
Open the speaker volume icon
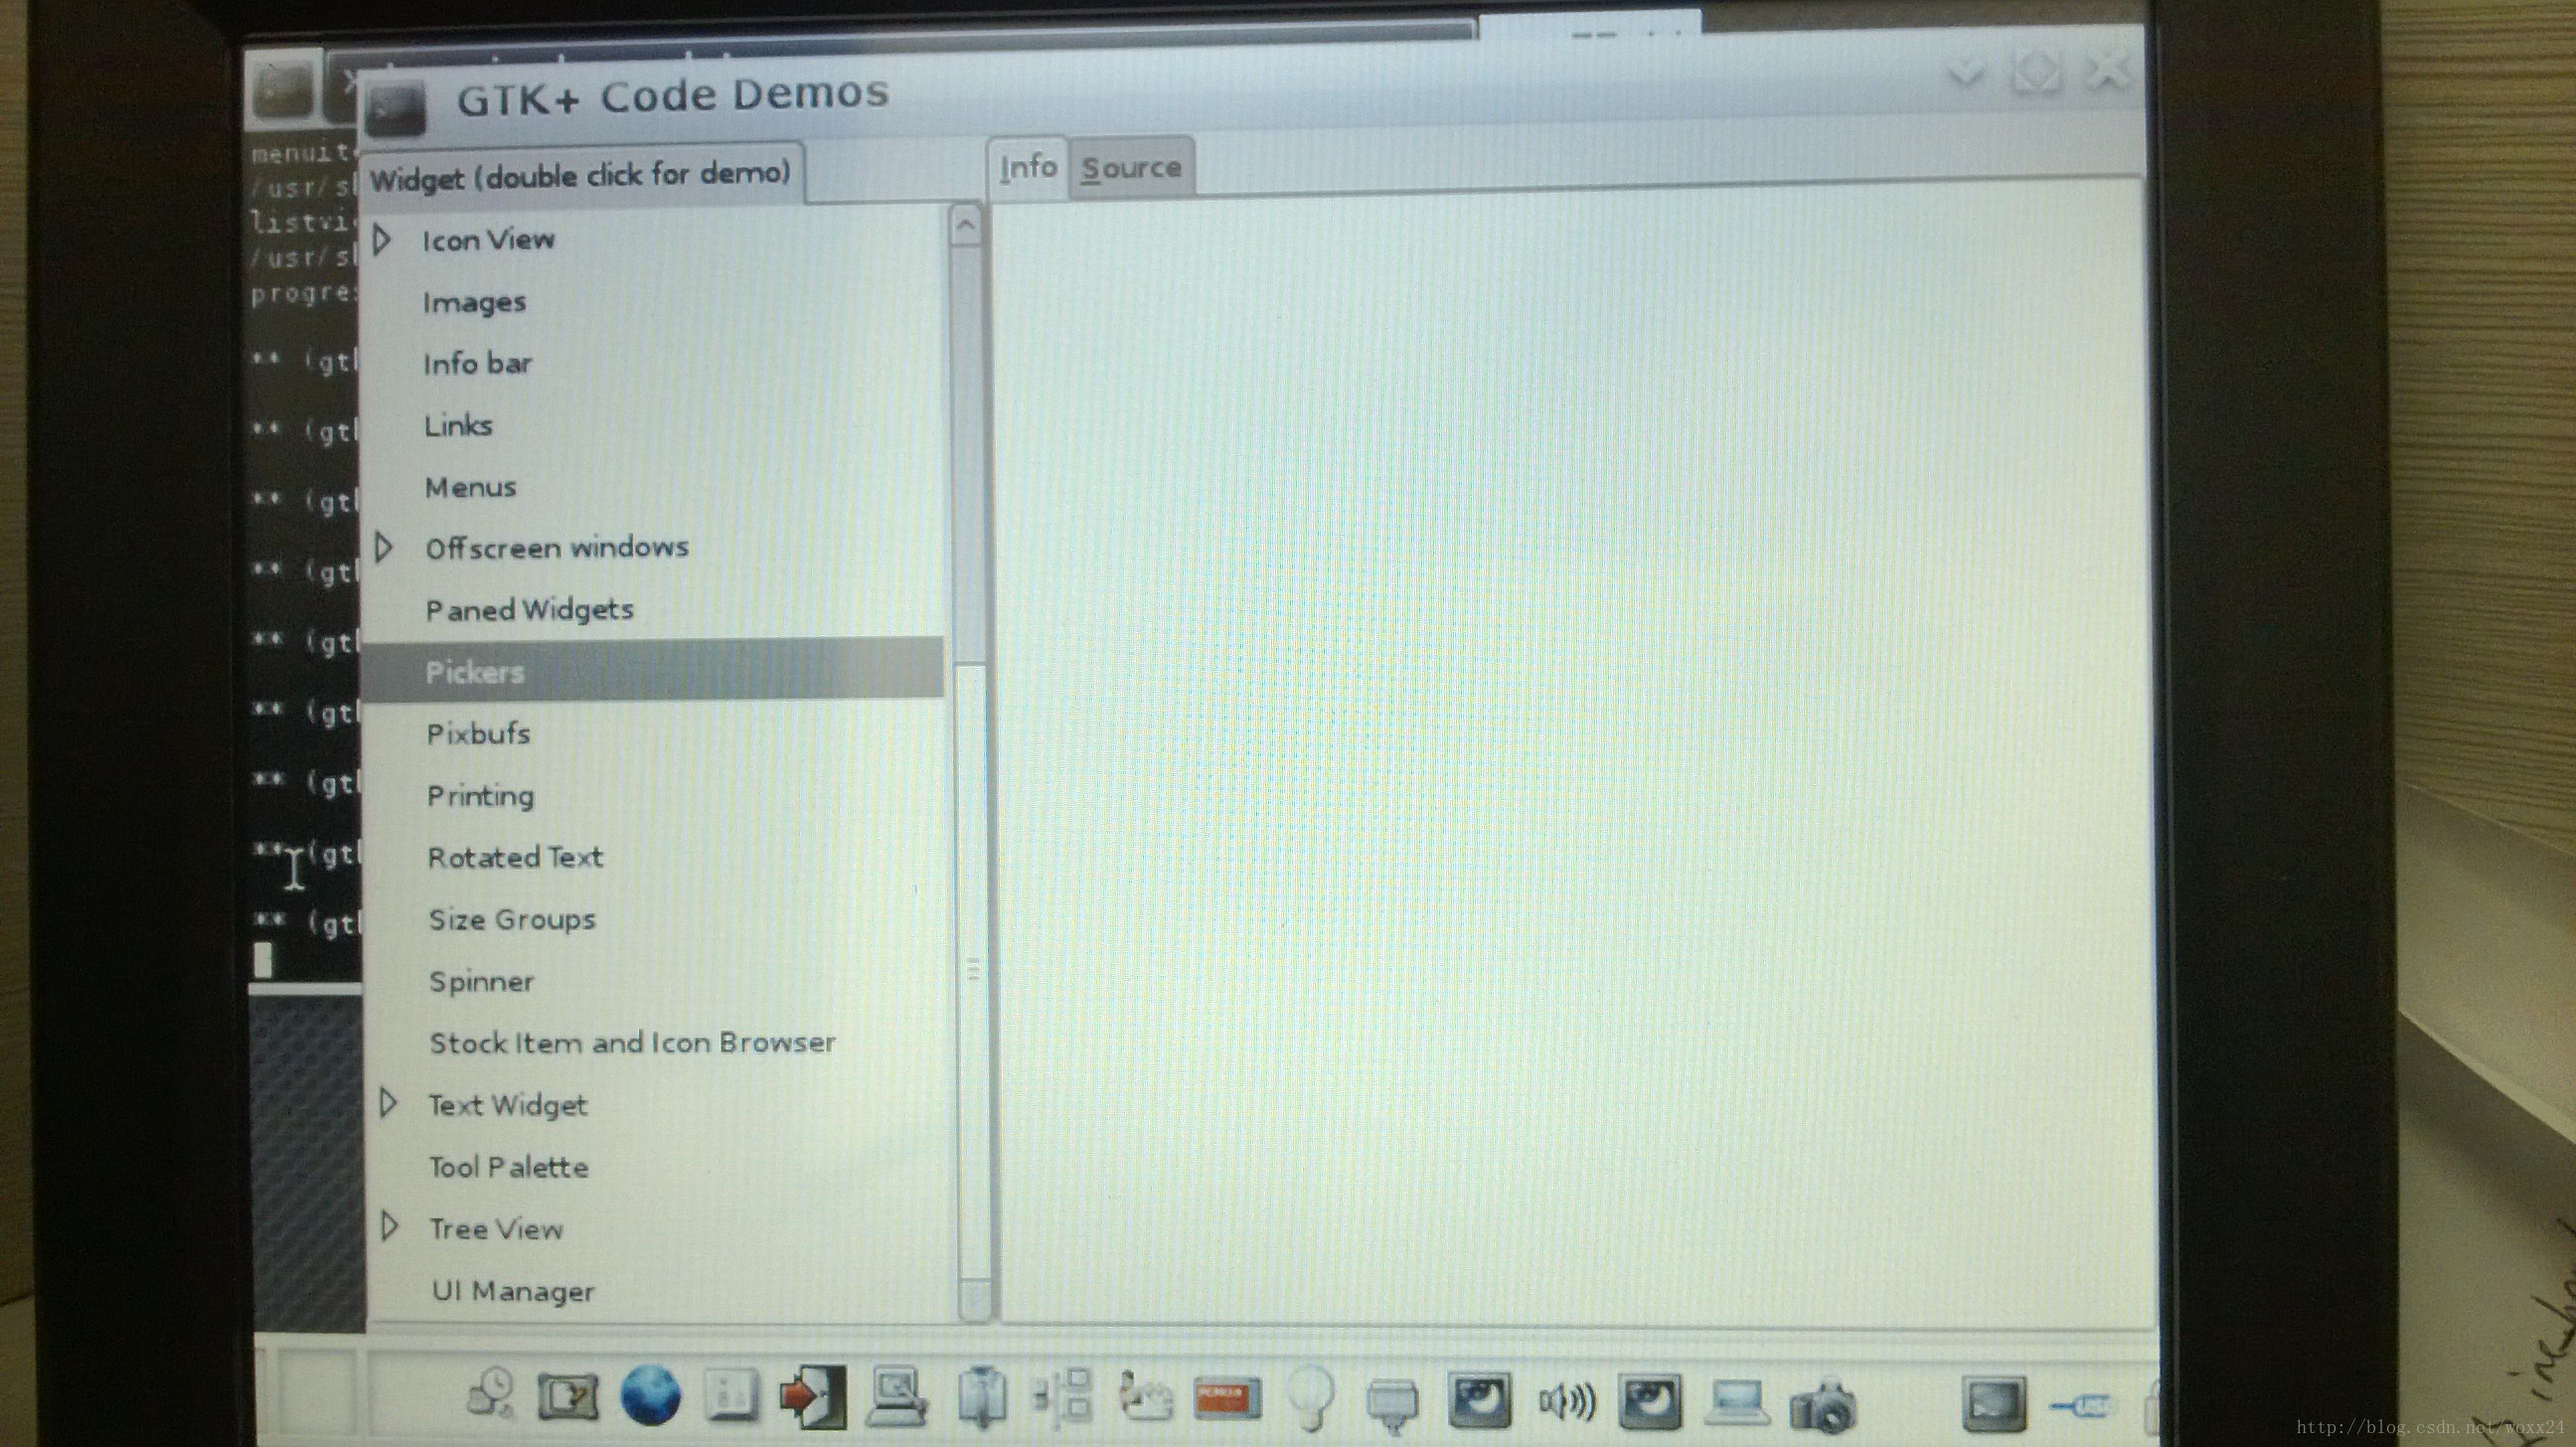tap(1566, 1402)
